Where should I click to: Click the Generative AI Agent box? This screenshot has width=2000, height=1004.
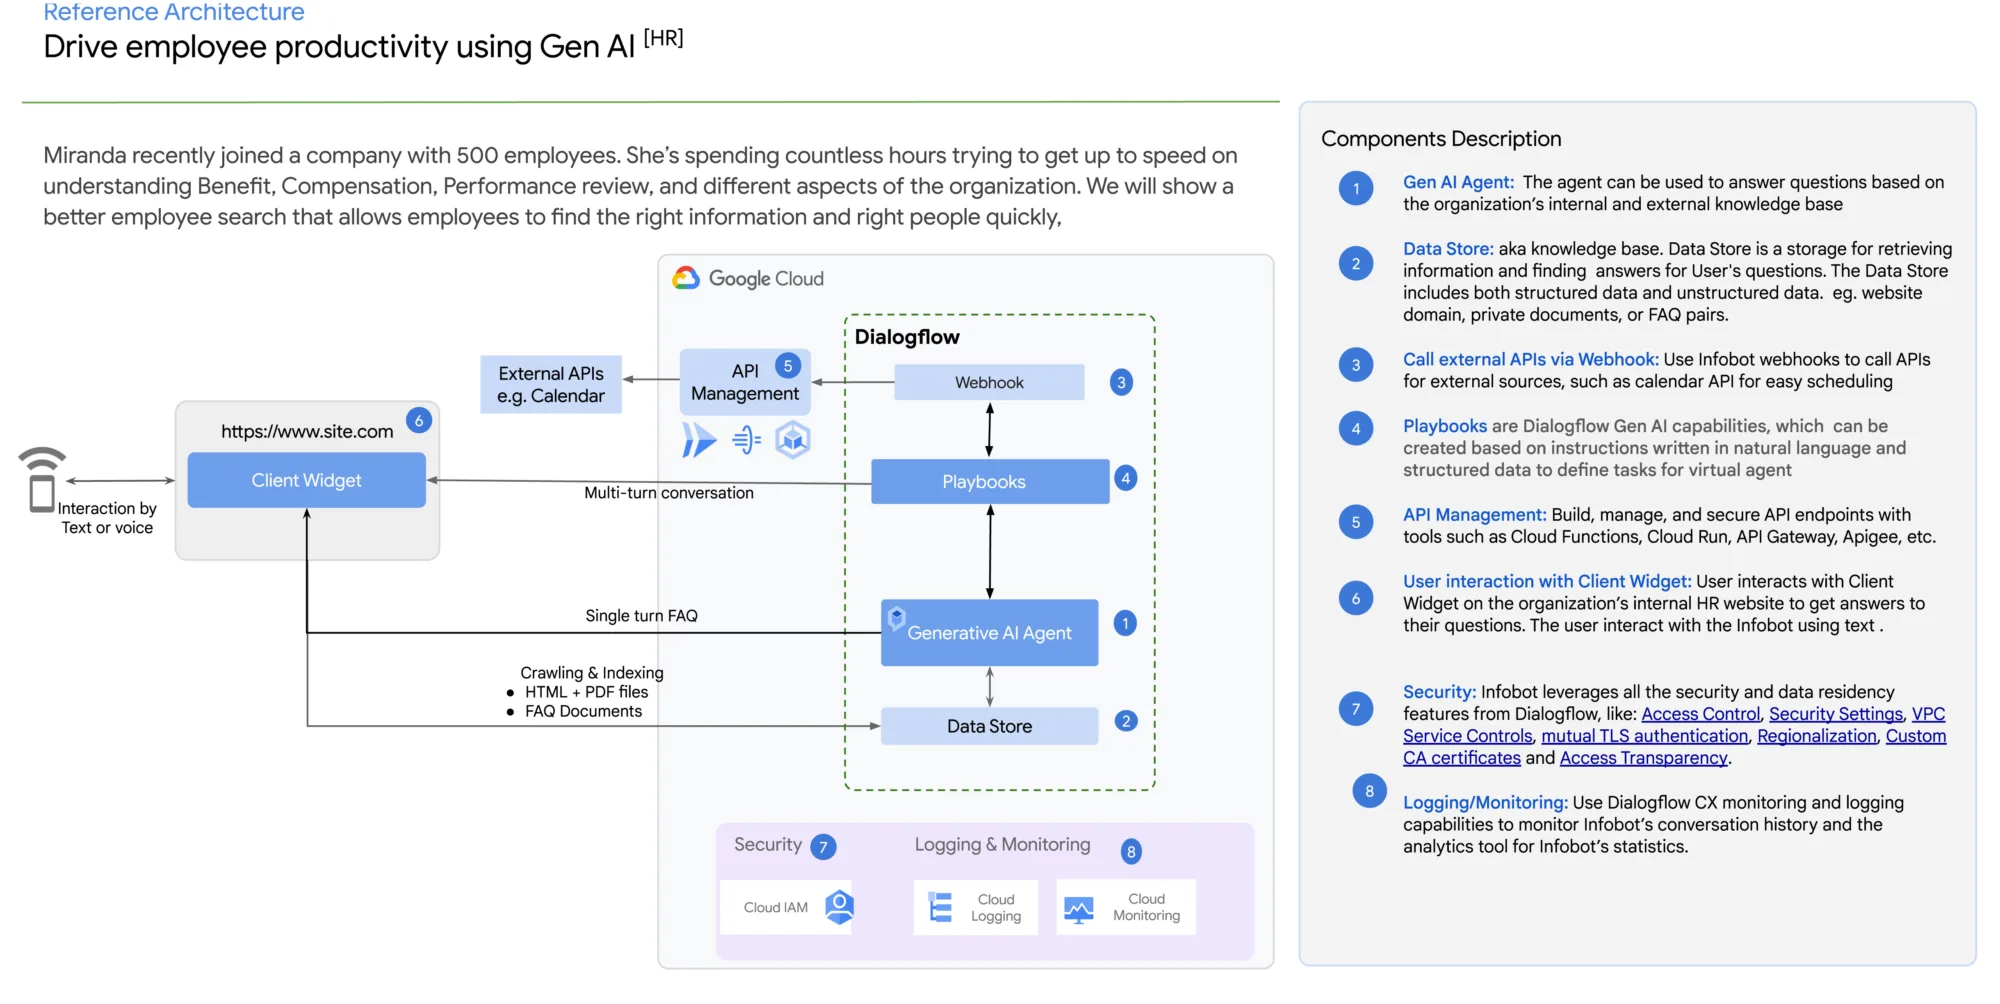(989, 632)
